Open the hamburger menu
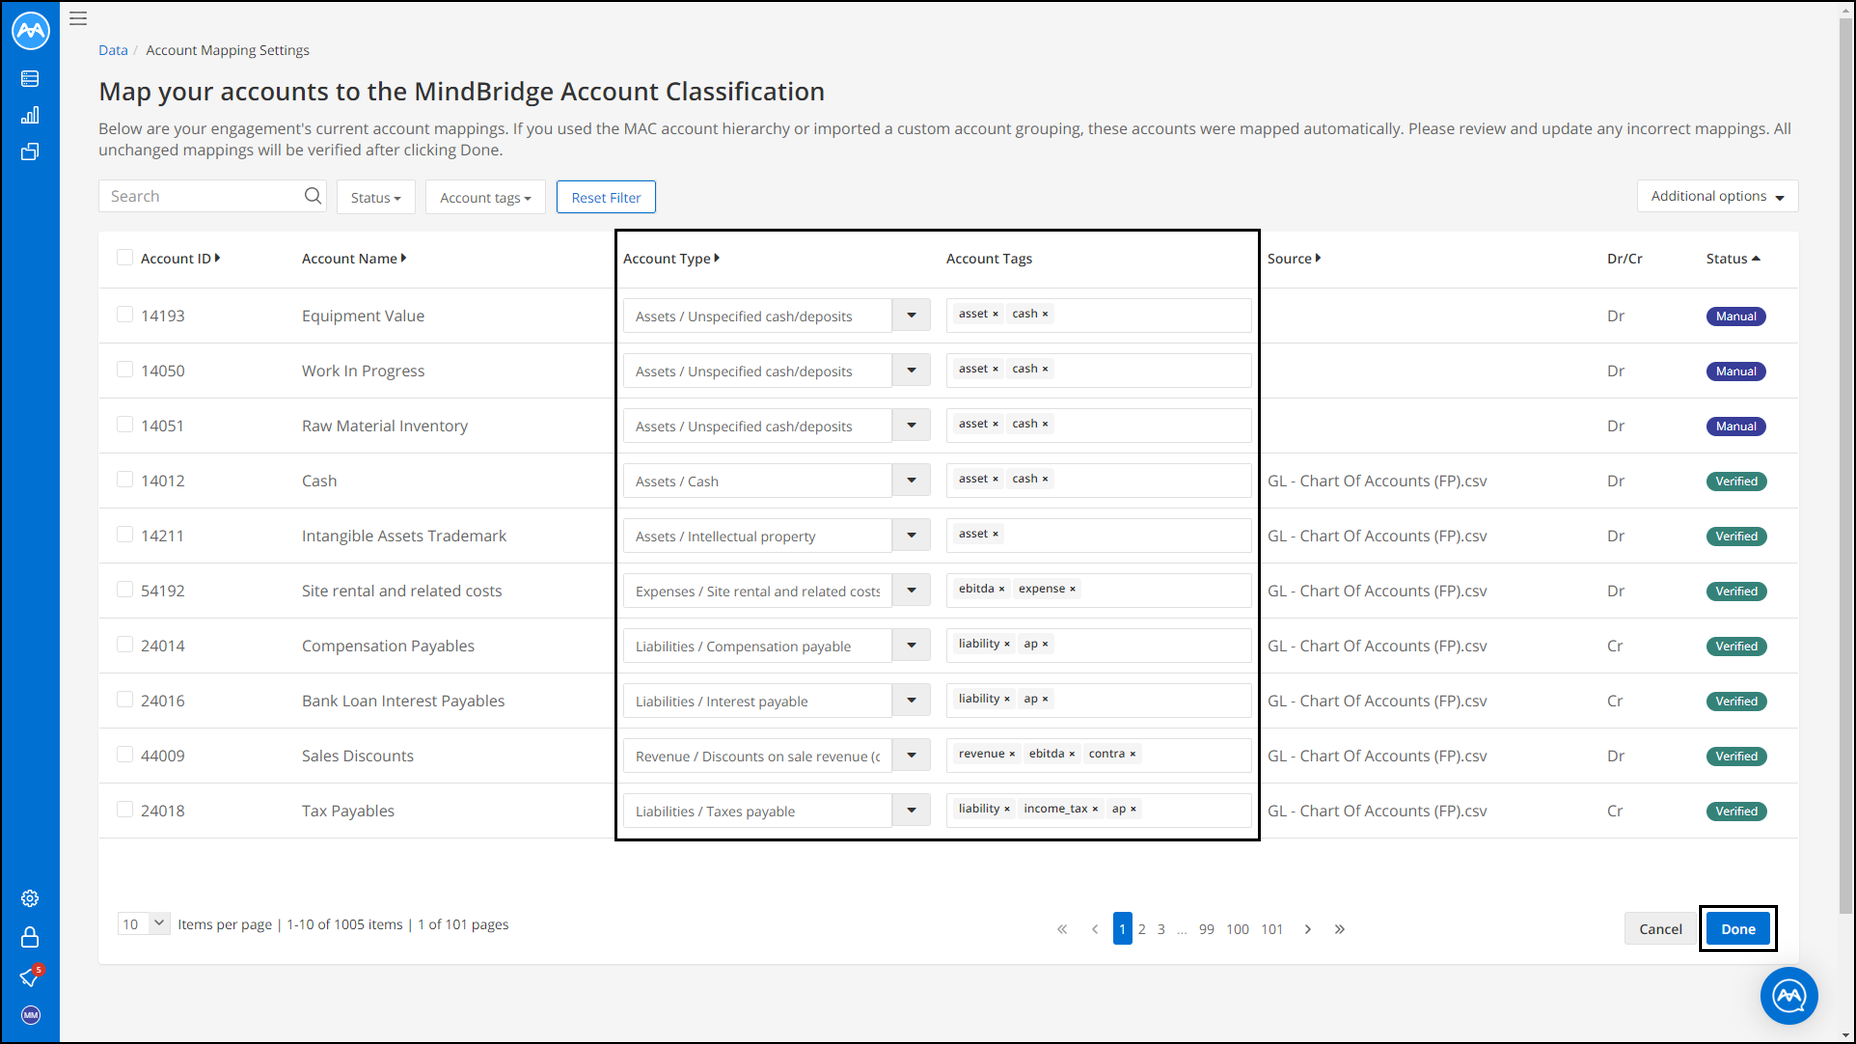This screenshot has height=1044, width=1856. click(x=78, y=18)
